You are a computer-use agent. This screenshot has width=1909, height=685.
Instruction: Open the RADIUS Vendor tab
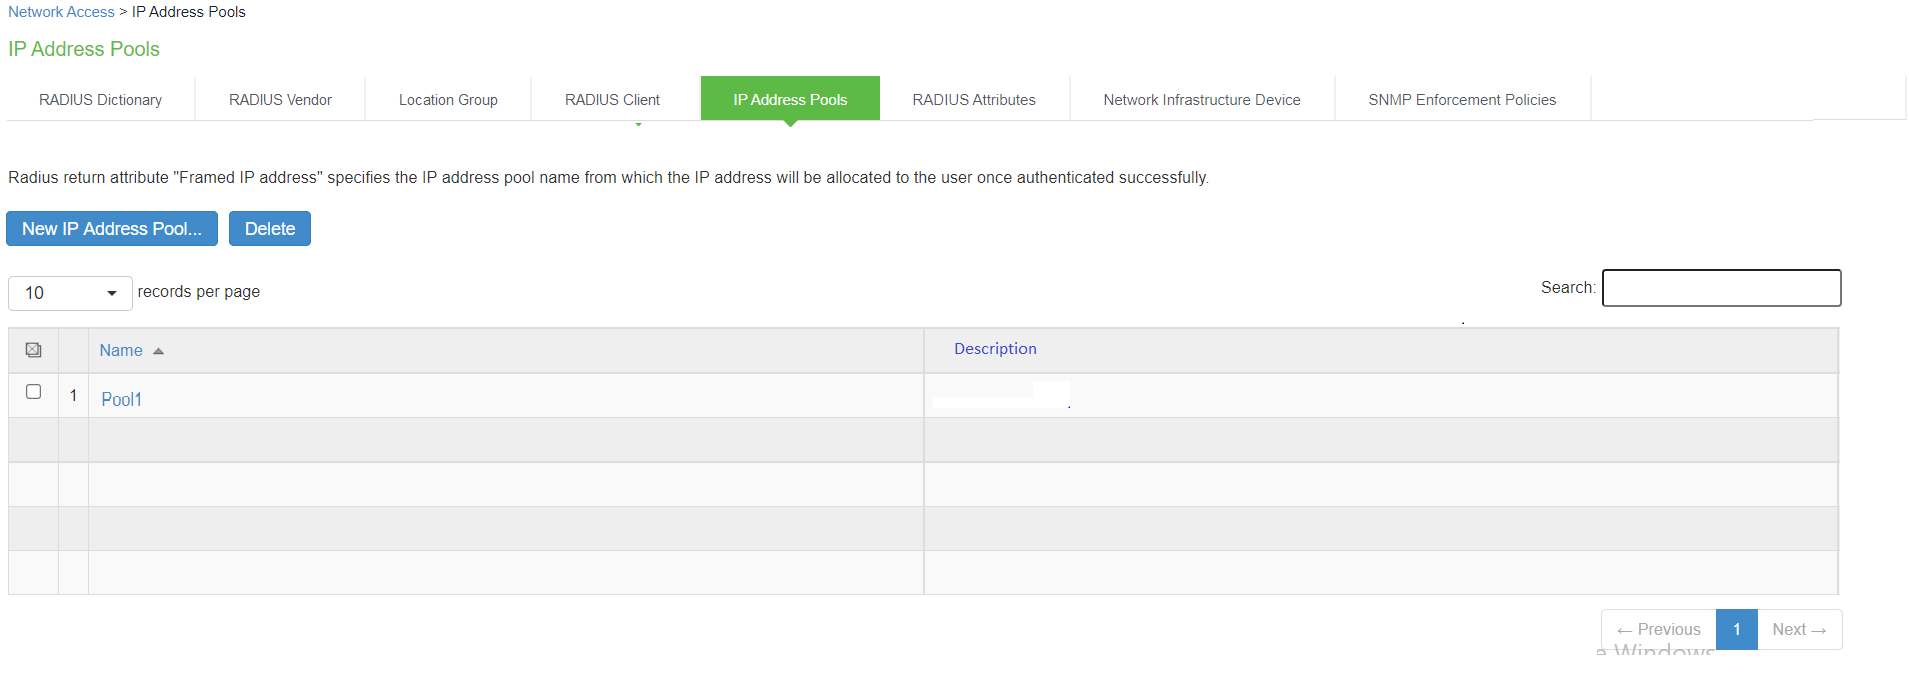coord(280,100)
